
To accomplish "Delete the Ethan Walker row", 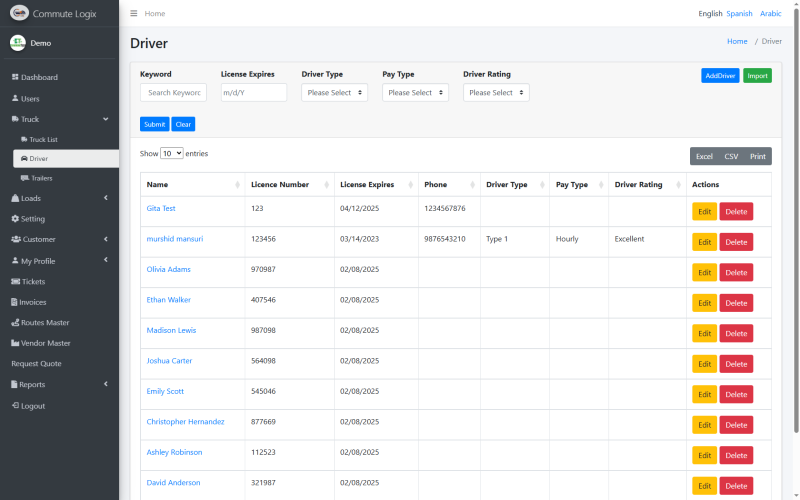I will 736,303.
